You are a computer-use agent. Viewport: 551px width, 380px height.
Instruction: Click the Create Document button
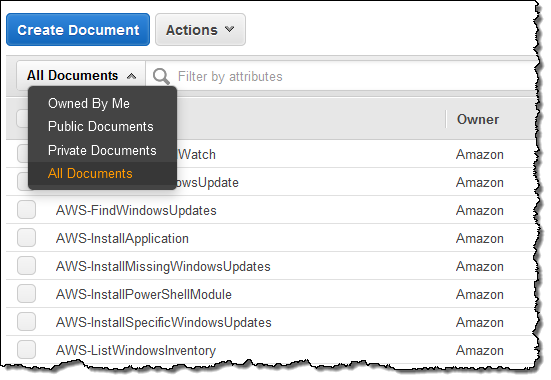(78, 30)
